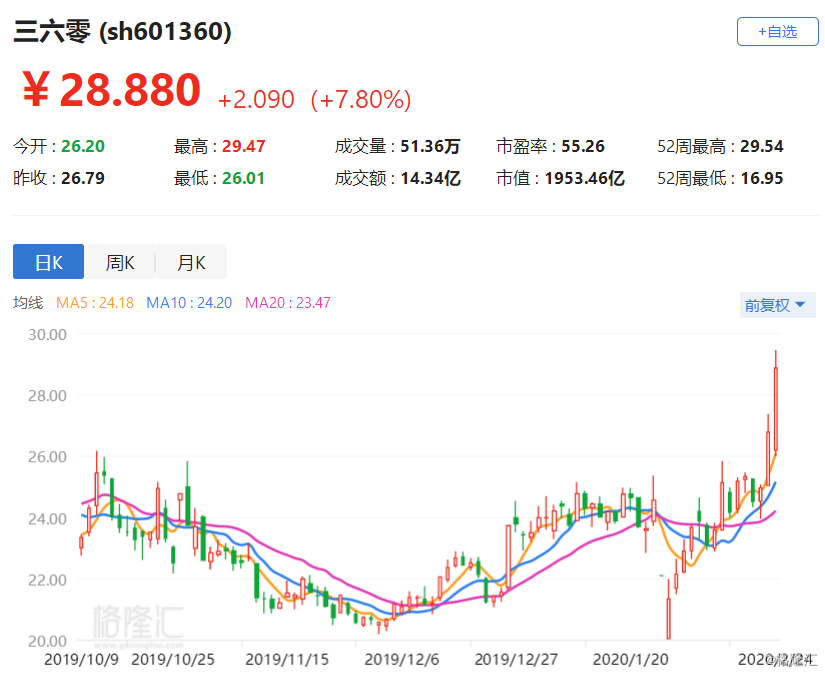Image resolution: width=825 pixels, height=674 pixels.
Task: Click the 26.00 price axis label
Action: pyautogui.click(x=47, y=457)
